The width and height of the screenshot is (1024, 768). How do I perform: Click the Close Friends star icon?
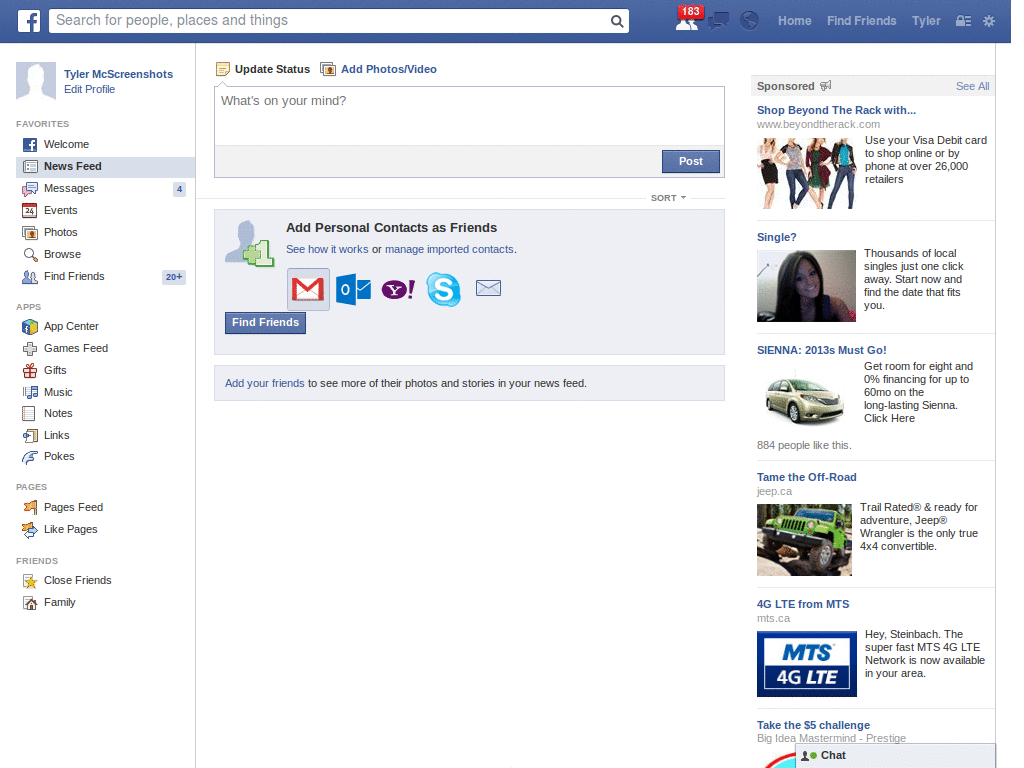point(30,581)
